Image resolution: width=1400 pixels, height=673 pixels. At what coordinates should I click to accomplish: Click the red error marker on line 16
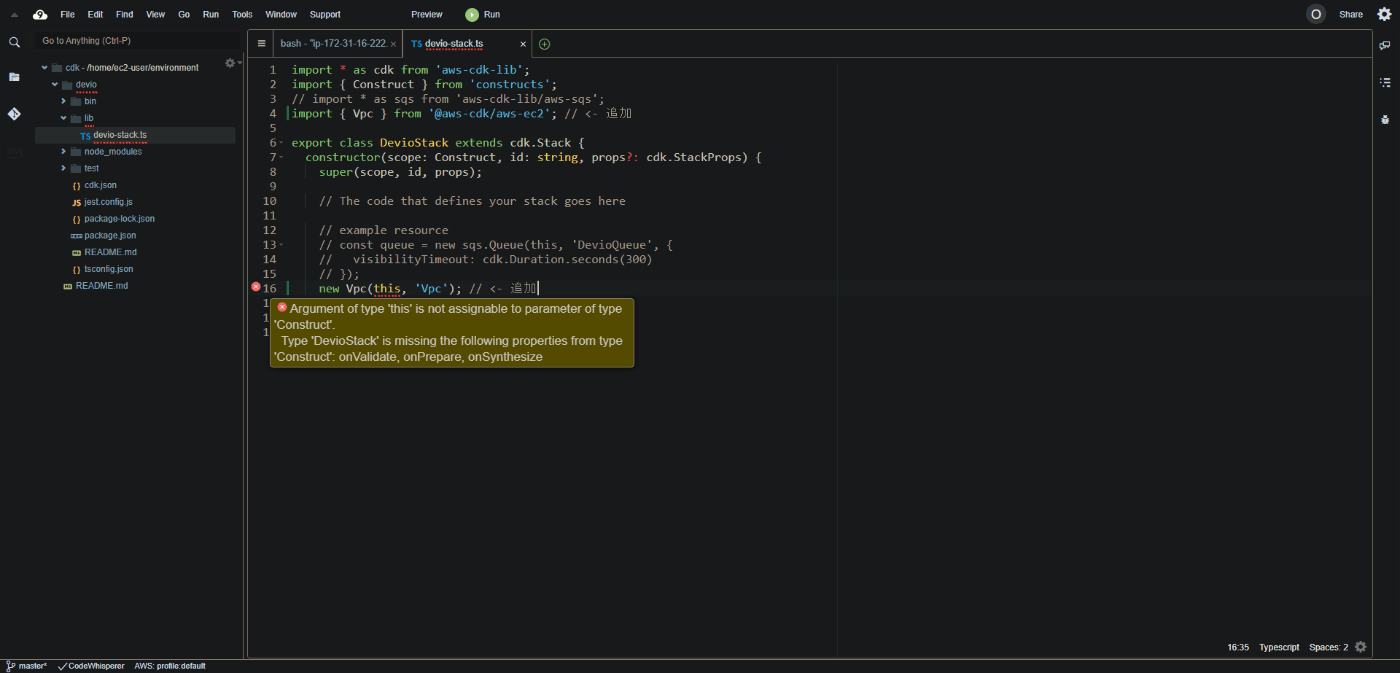click(256, 287)
